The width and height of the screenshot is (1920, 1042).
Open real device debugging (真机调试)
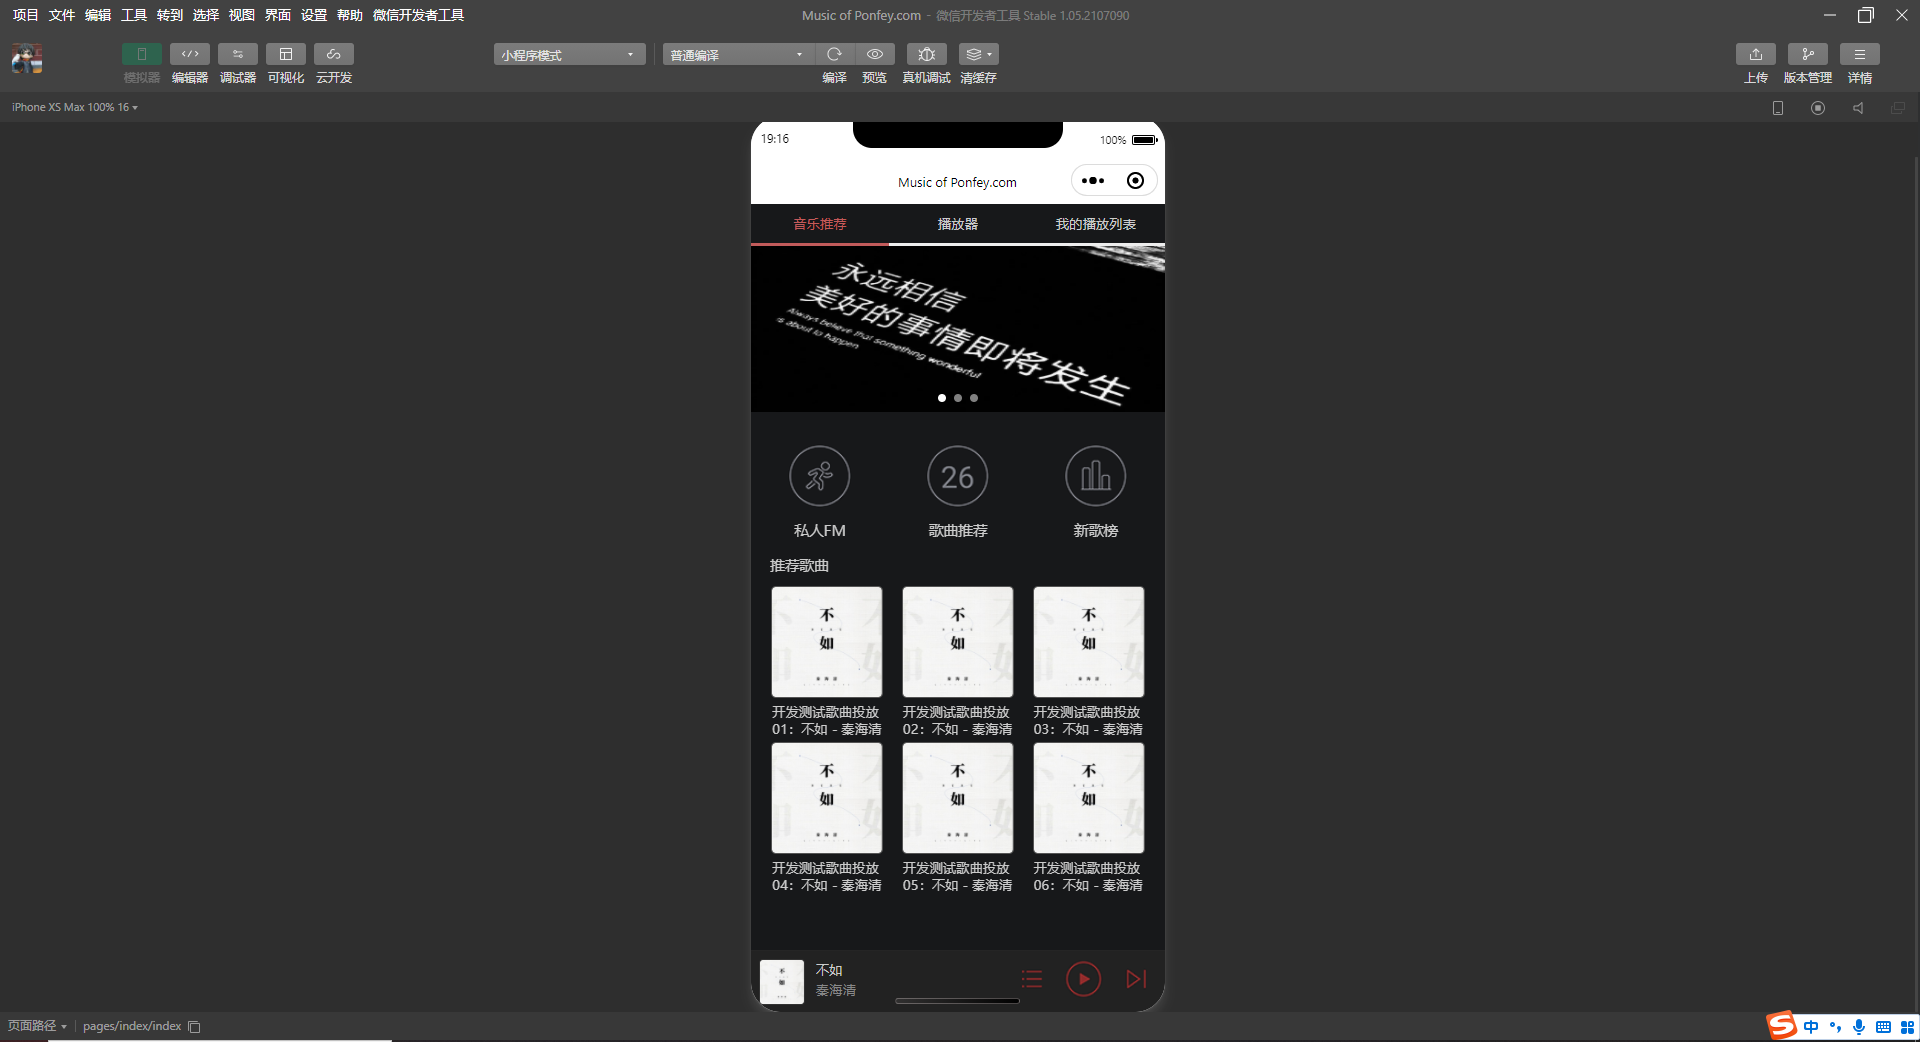(926, 54)
